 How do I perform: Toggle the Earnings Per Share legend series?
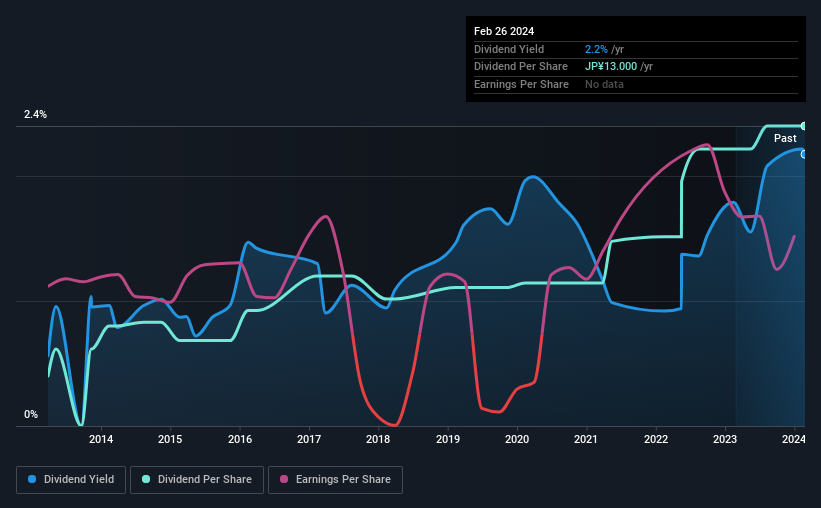336,480
